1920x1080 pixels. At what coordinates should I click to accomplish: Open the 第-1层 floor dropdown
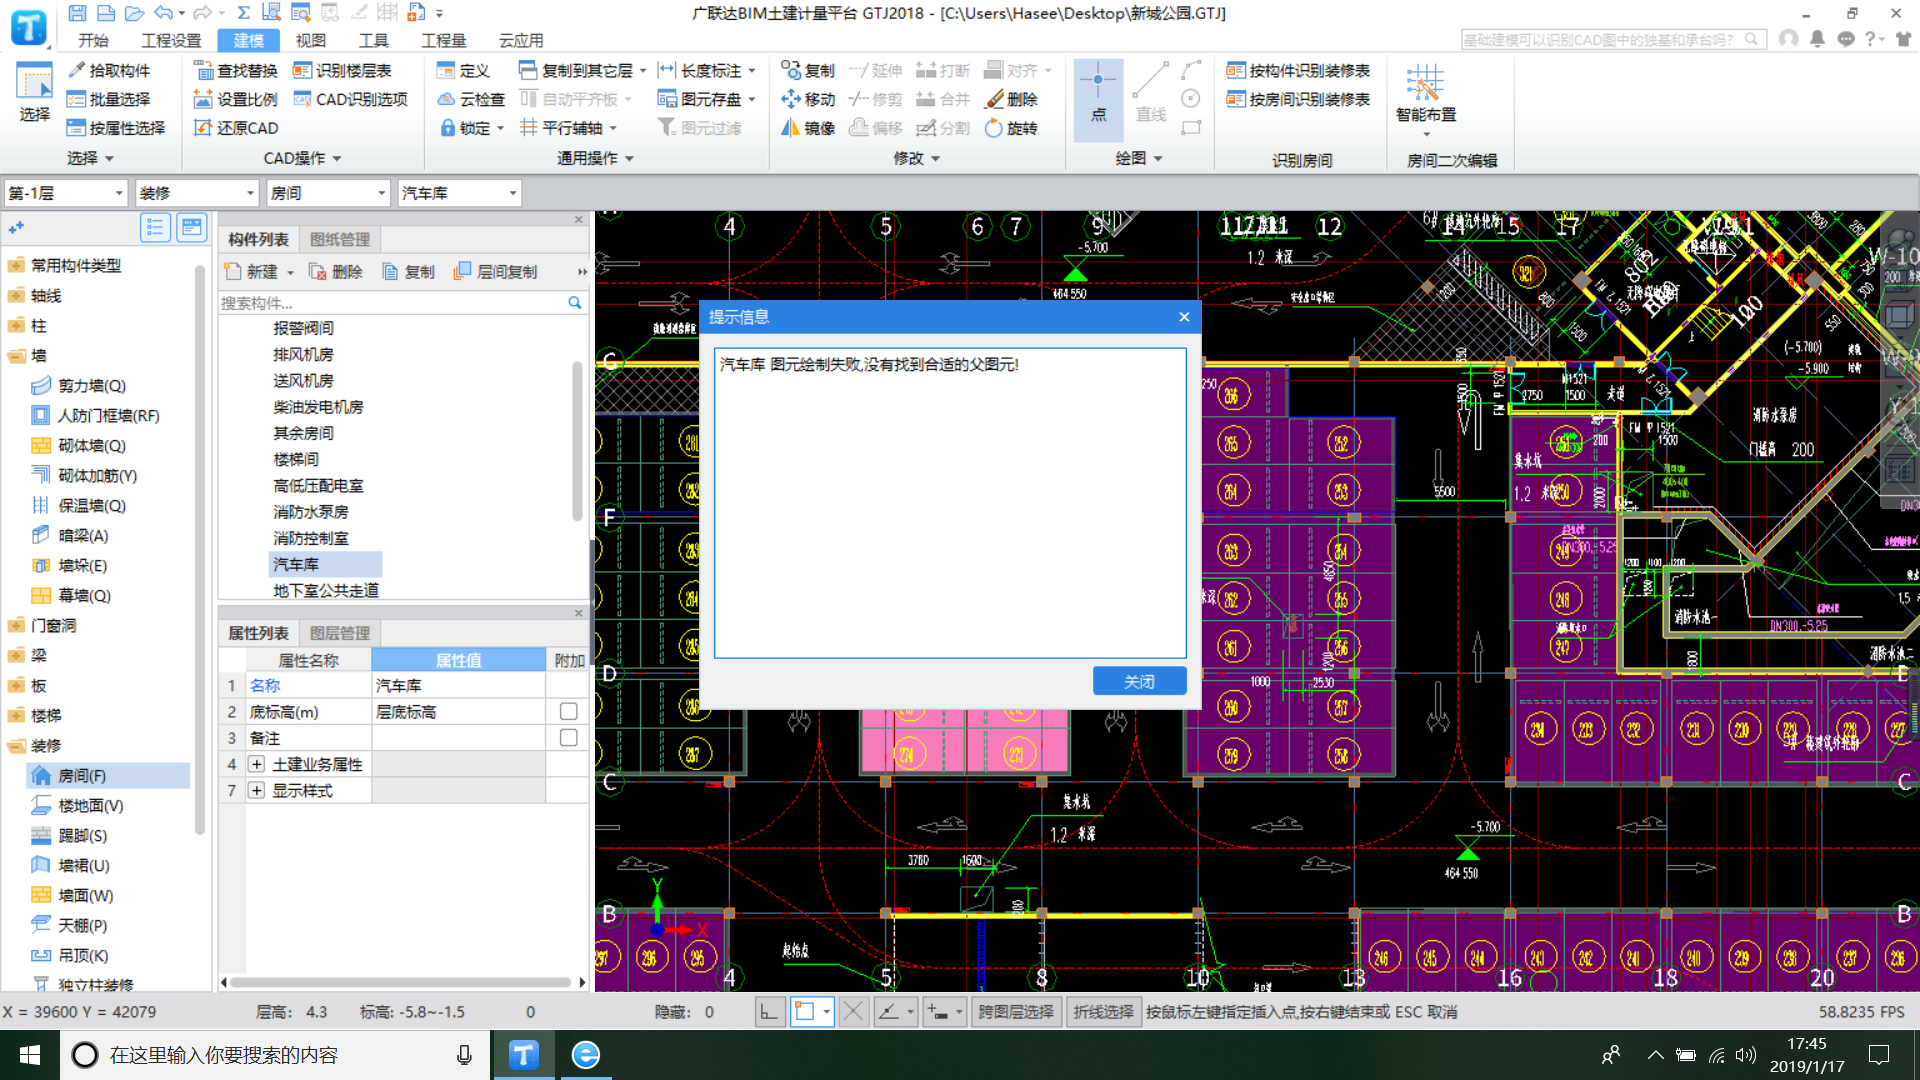point(66,193)
